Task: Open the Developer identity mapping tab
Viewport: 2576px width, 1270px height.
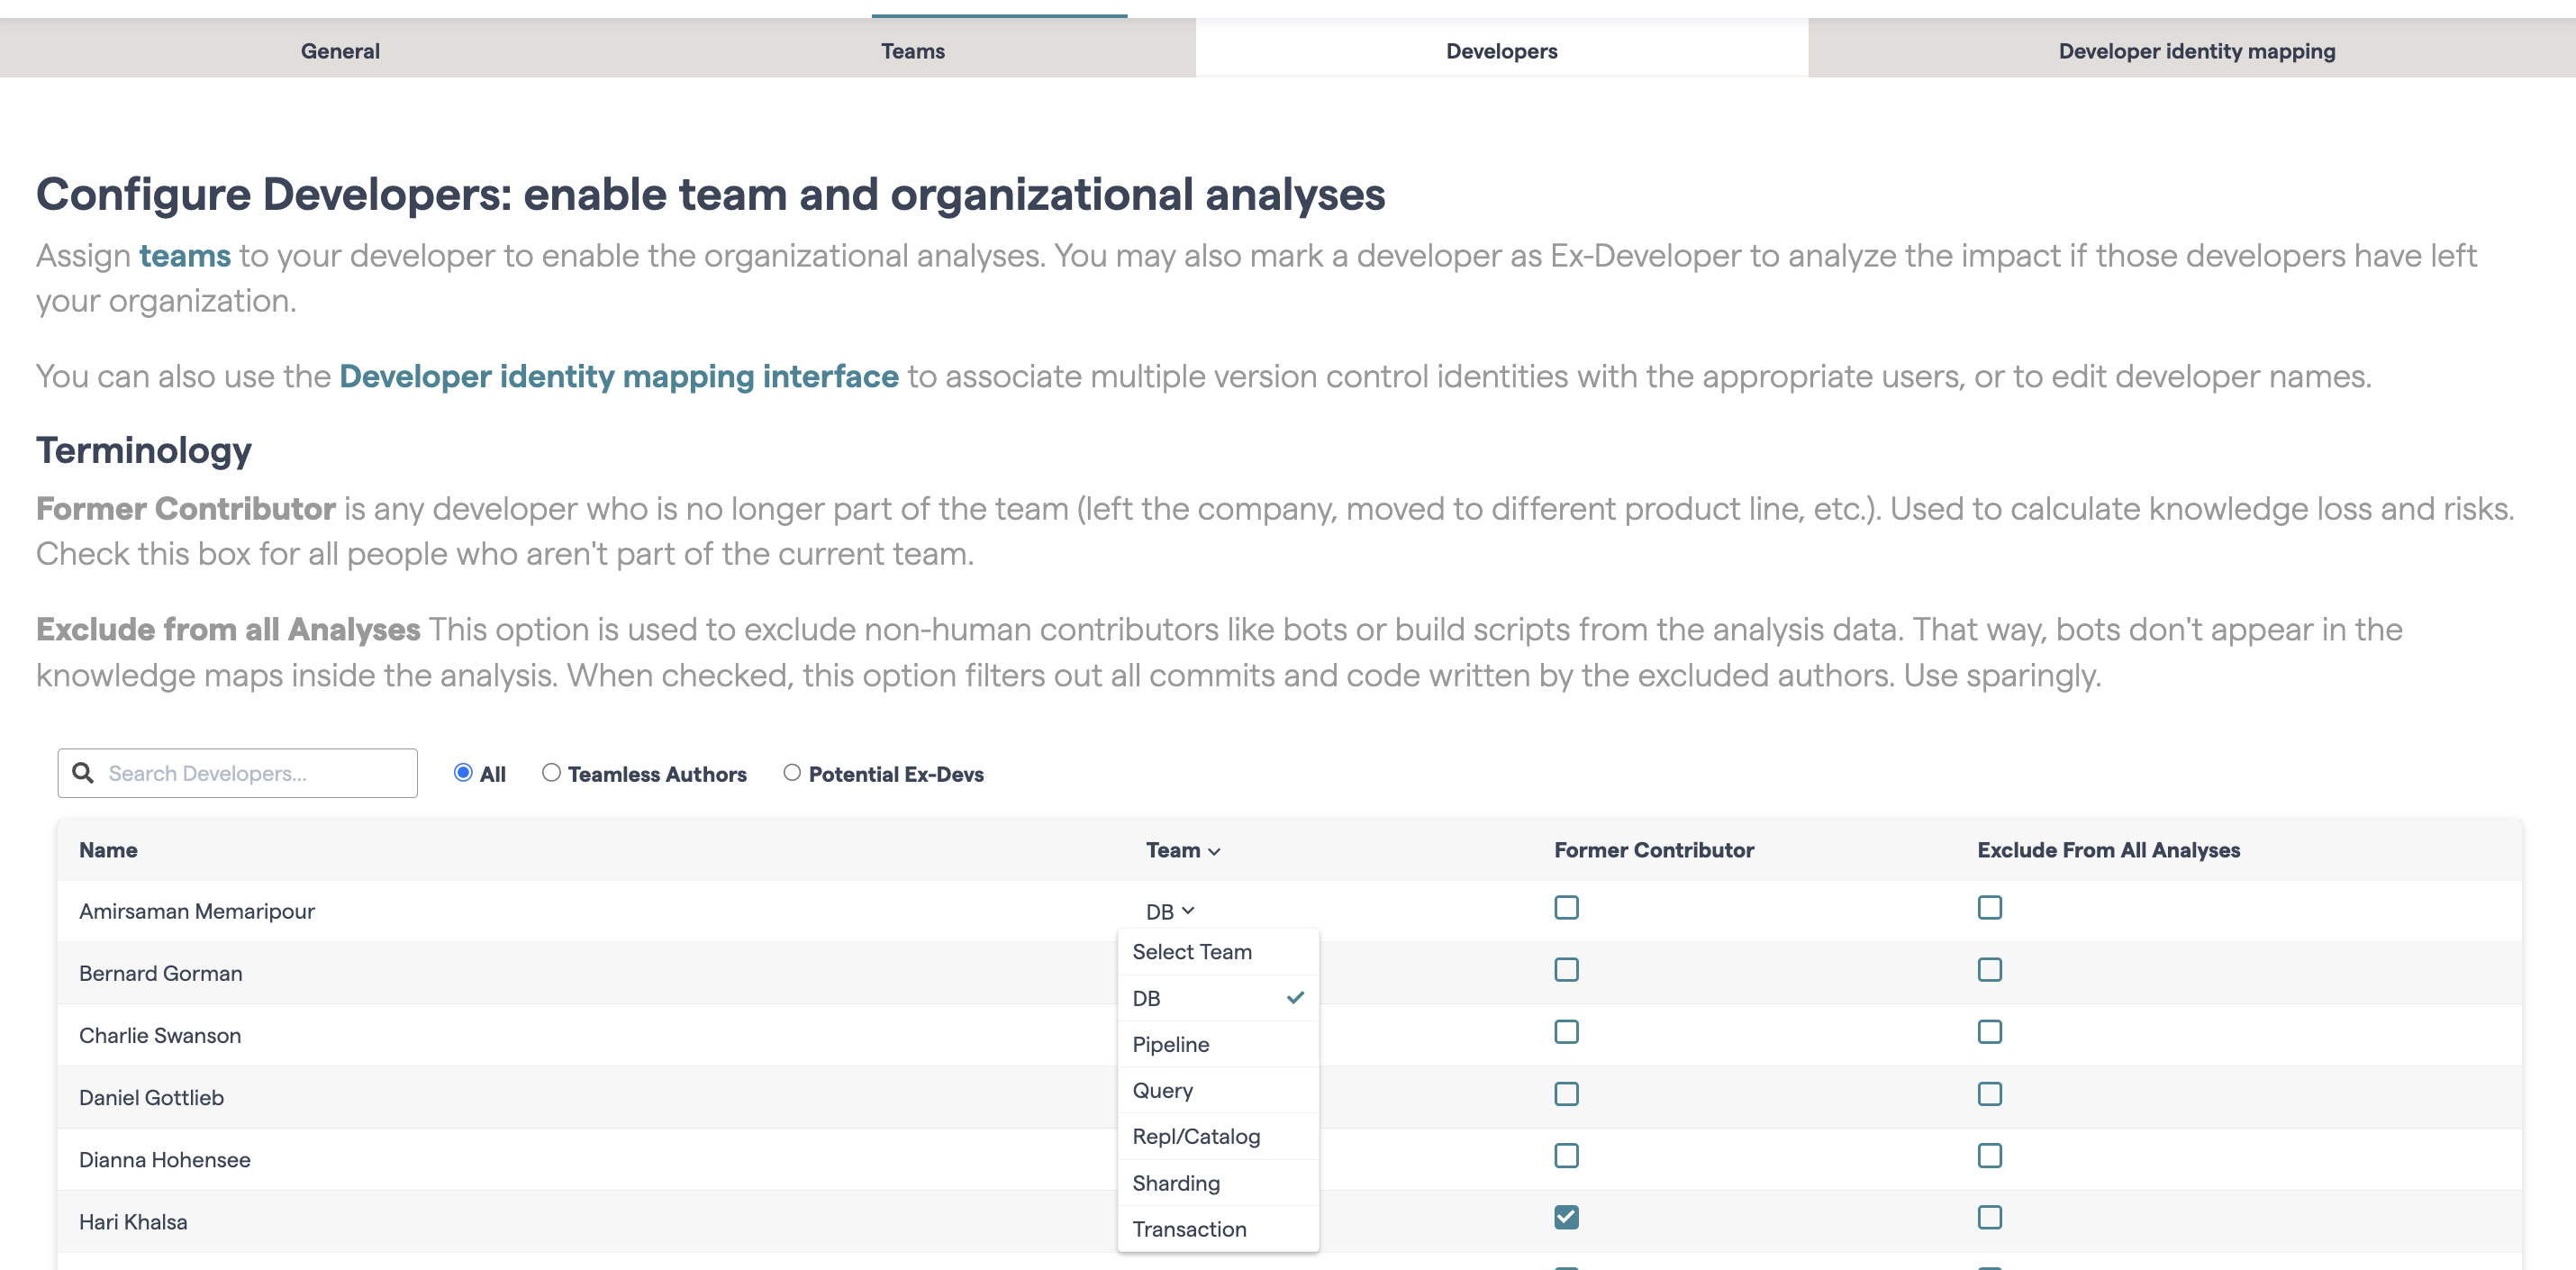Action: click(x=2196, y=51)
